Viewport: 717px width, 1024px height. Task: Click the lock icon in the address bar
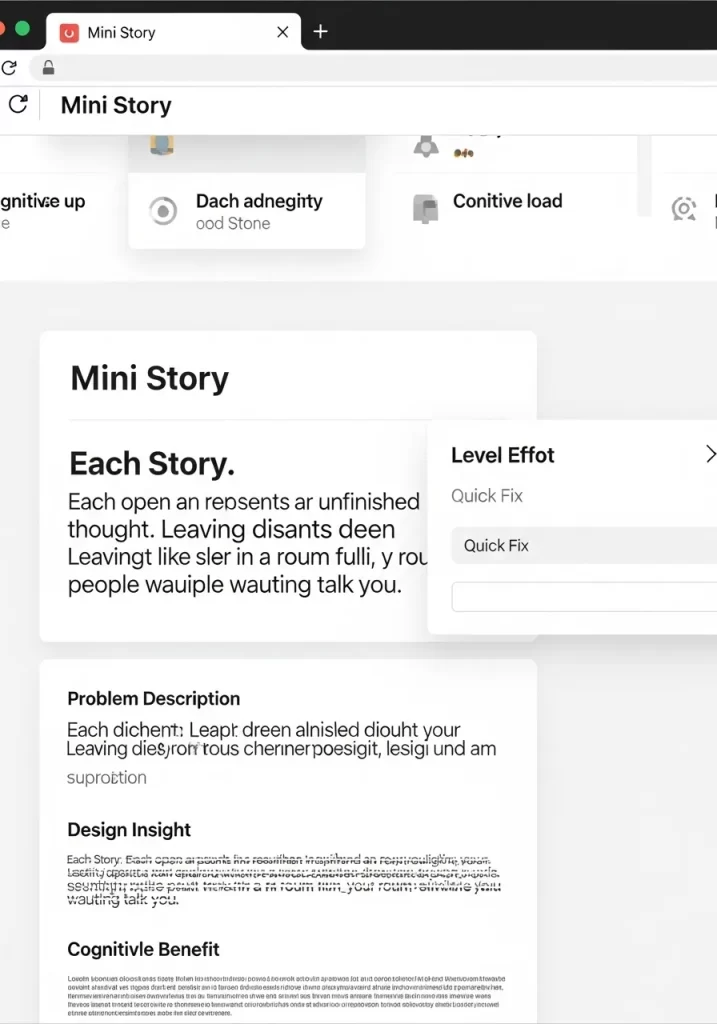[x=47, y=68]
